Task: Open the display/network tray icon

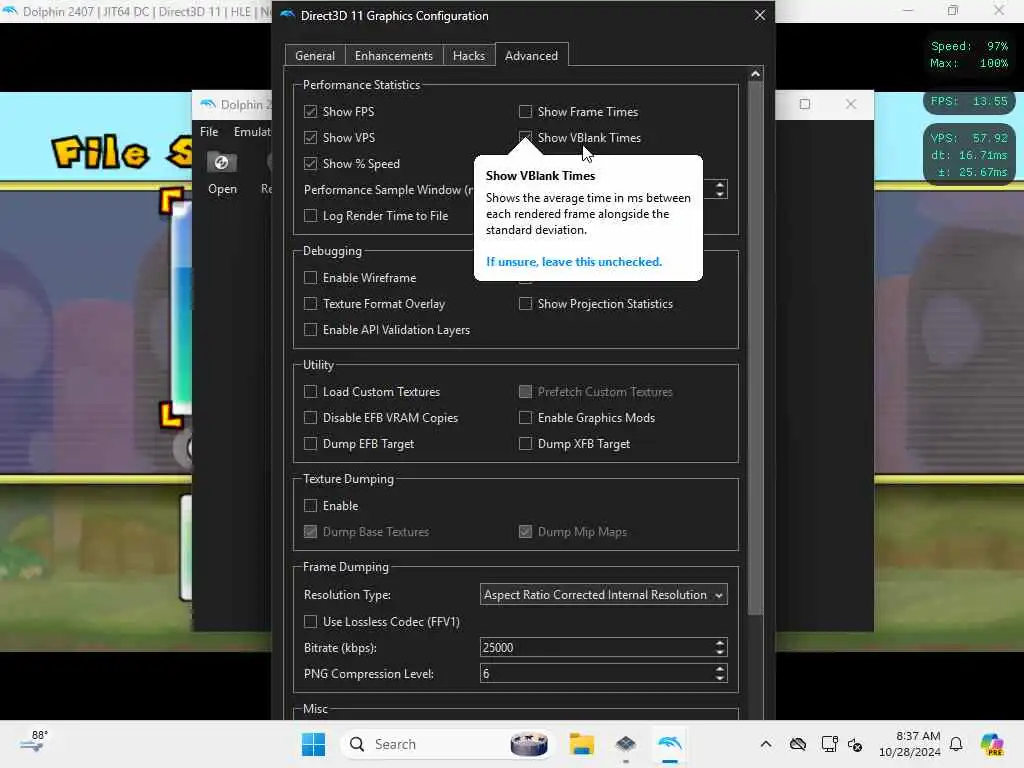Action: pyautogui.click(x=829, y=744)
